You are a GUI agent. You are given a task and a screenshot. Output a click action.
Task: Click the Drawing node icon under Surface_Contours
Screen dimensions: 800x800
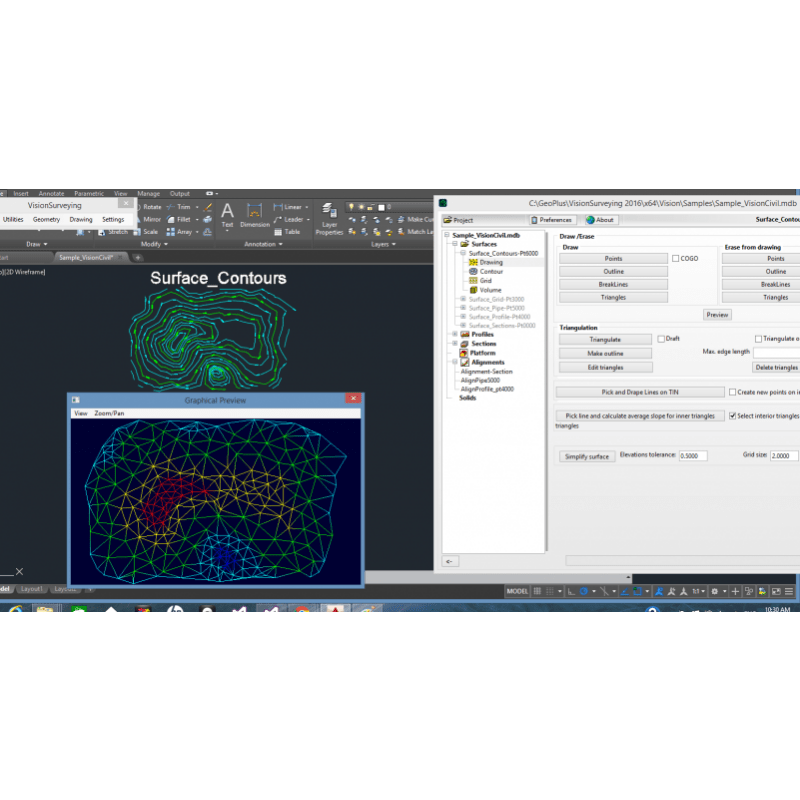473,262
